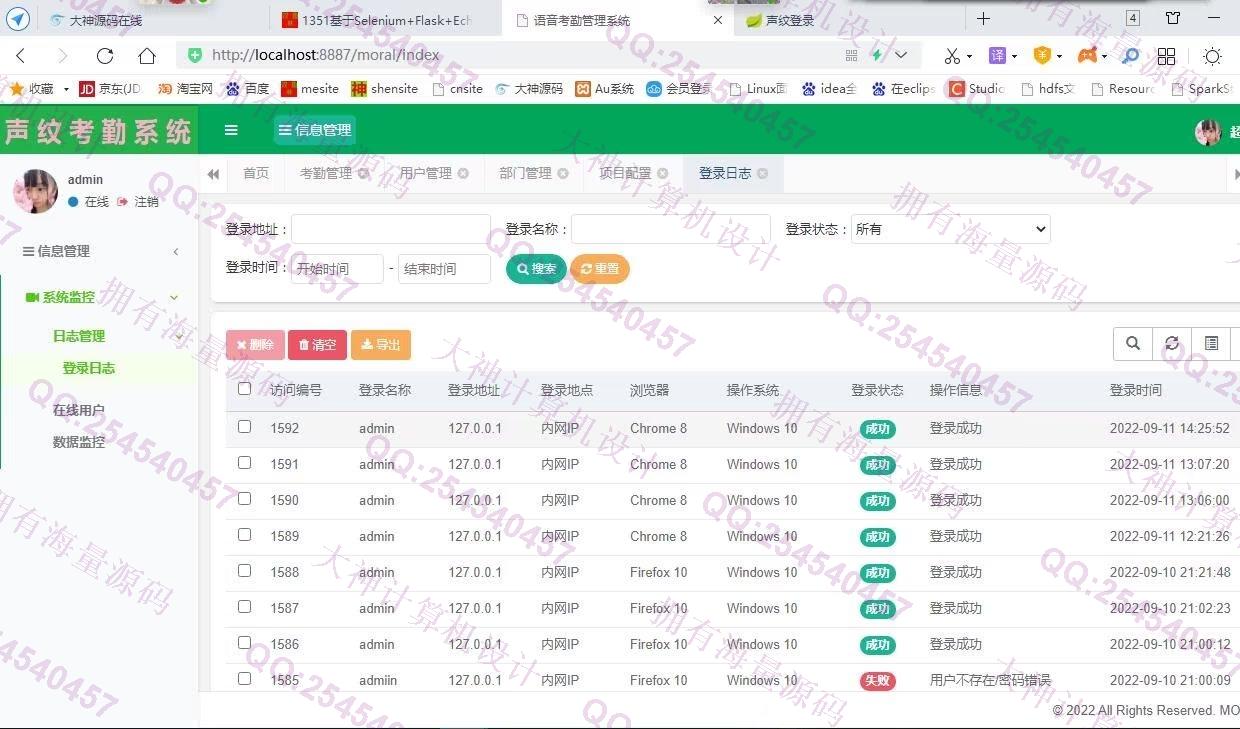Click the green 搜索 button
Viewport: 1240px width, 729px height.
coord(536,269)
